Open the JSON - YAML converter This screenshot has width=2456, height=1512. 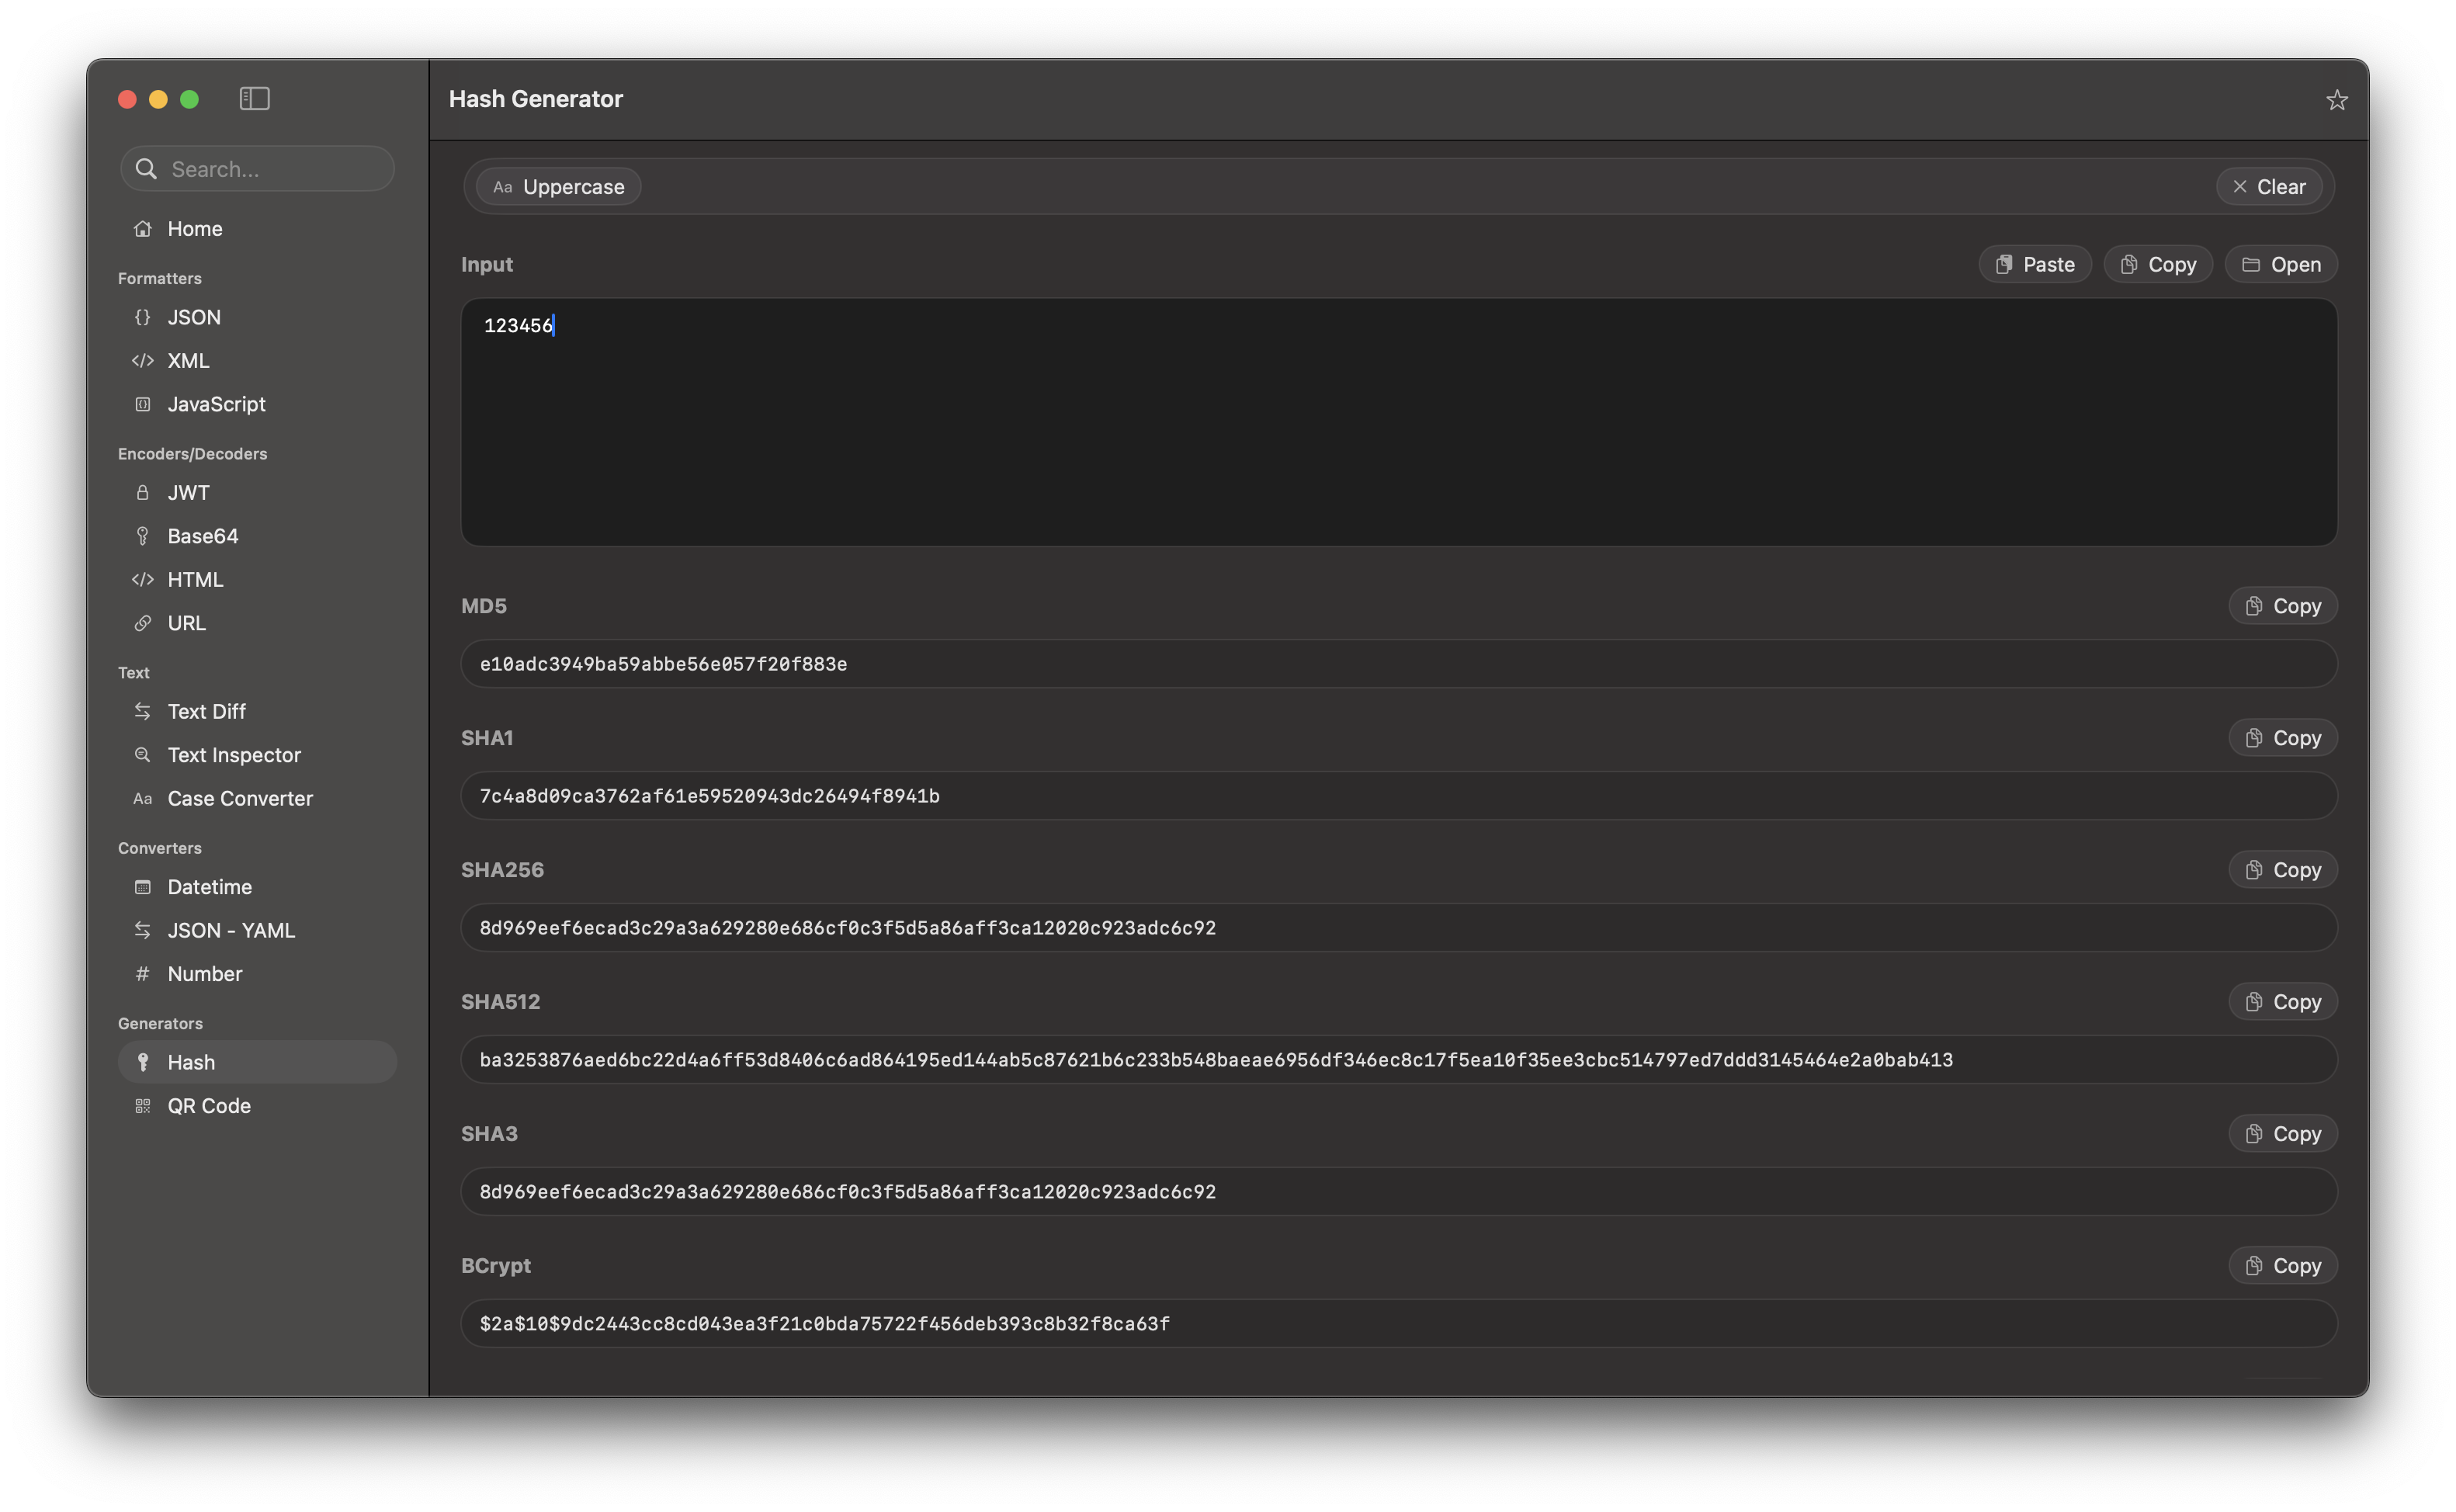coord(230,930)
